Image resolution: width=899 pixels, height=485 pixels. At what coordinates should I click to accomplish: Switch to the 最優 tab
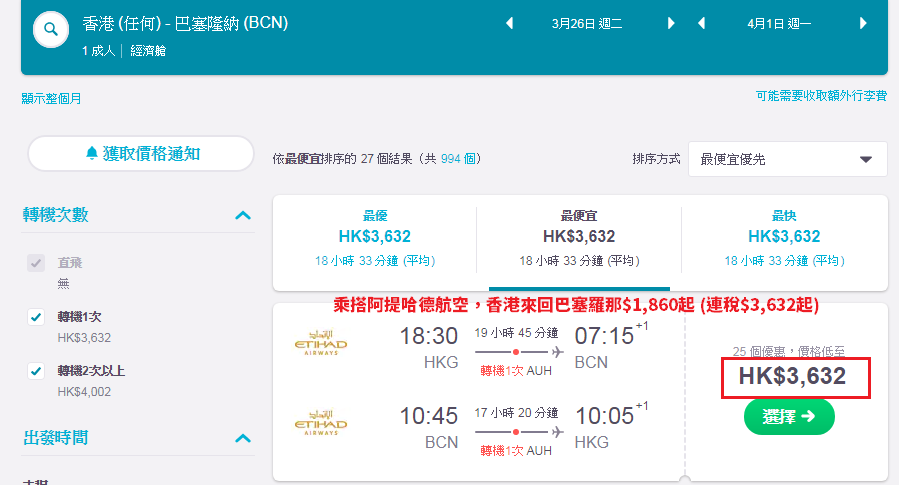pyautogui.click(x=375, y=238)
